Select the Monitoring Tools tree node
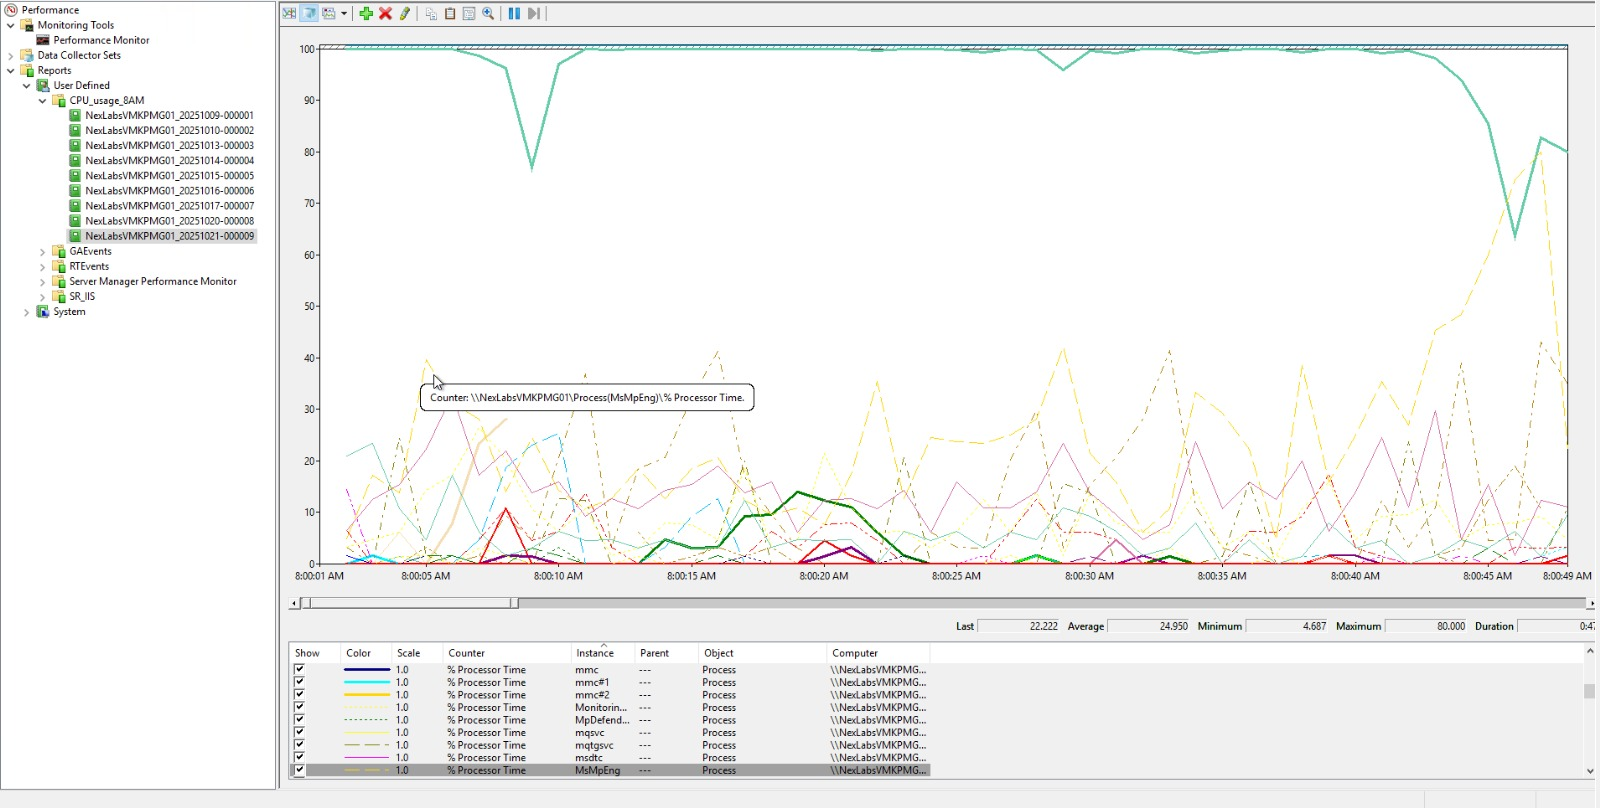Screen dimensions: 1600x808 click(x=76, y=25)
